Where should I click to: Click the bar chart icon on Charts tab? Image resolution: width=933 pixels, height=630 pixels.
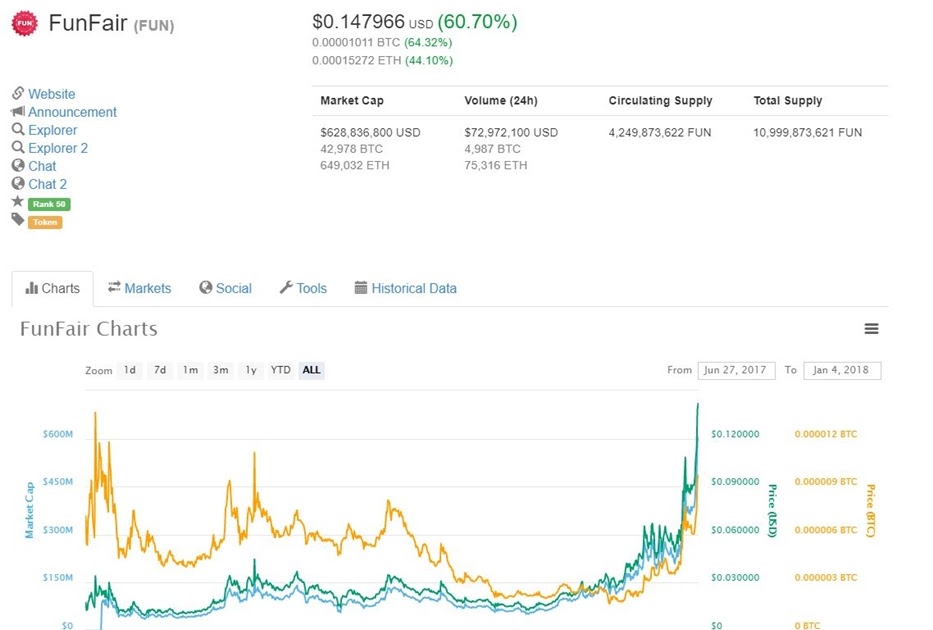pos(32,289)
